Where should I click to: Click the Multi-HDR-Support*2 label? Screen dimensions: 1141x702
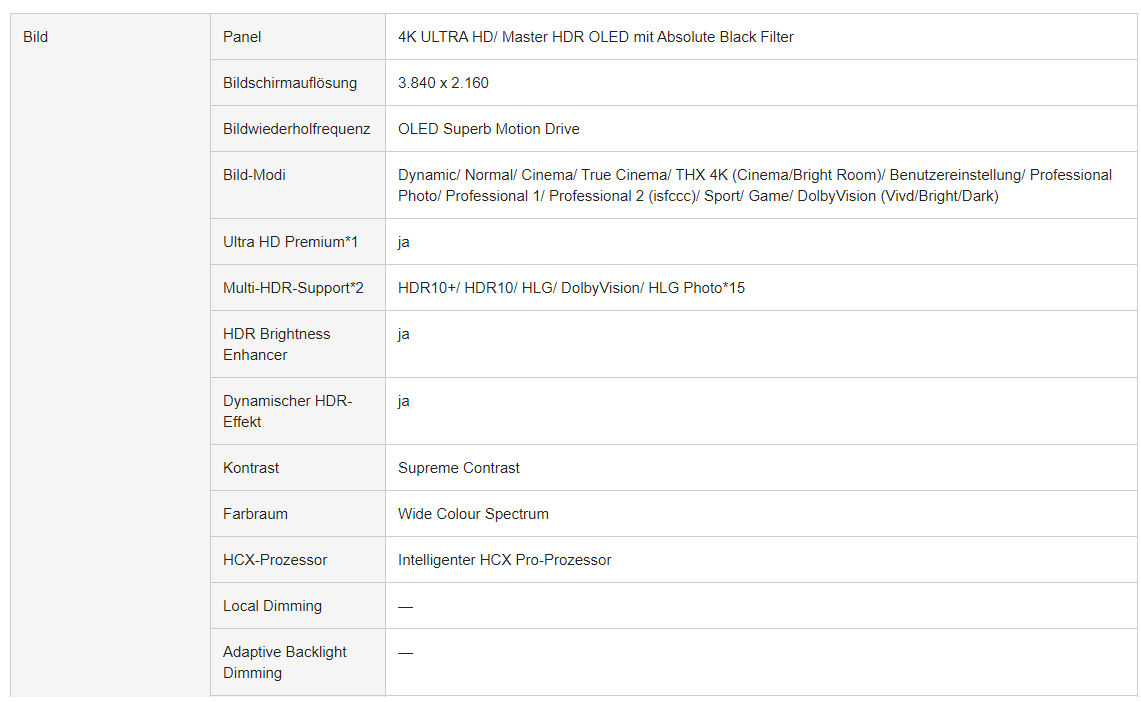point(293,288)
